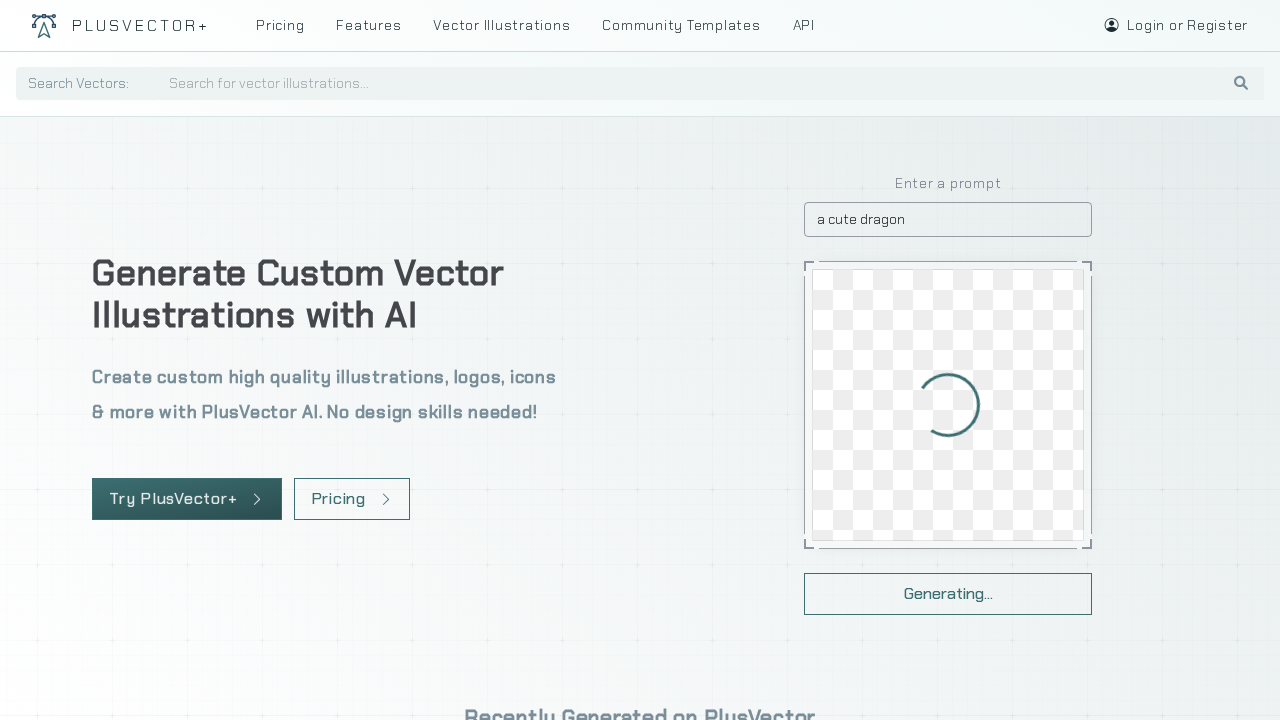The height and width of the screenshot is (720, 1280).
Task: Click the prompt field containing 'a cute dragon'
Action: coord(947,219)
